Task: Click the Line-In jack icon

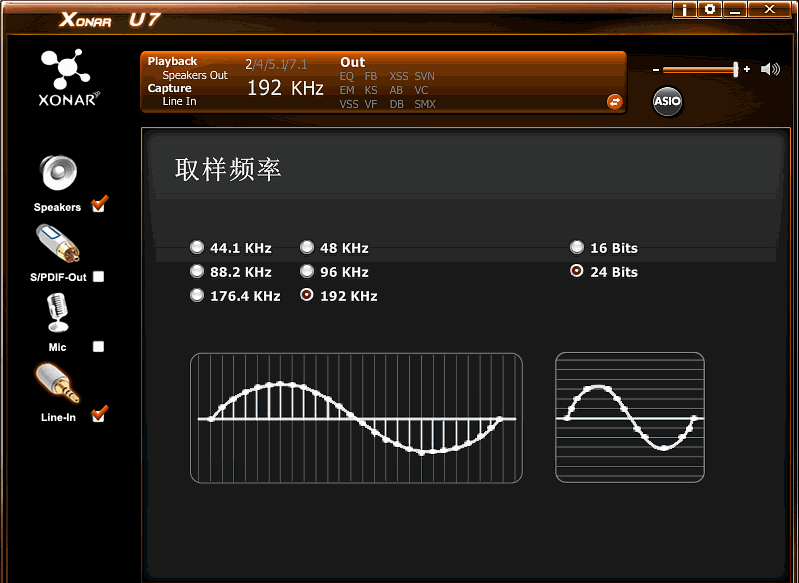Action: tap(58, 383)
